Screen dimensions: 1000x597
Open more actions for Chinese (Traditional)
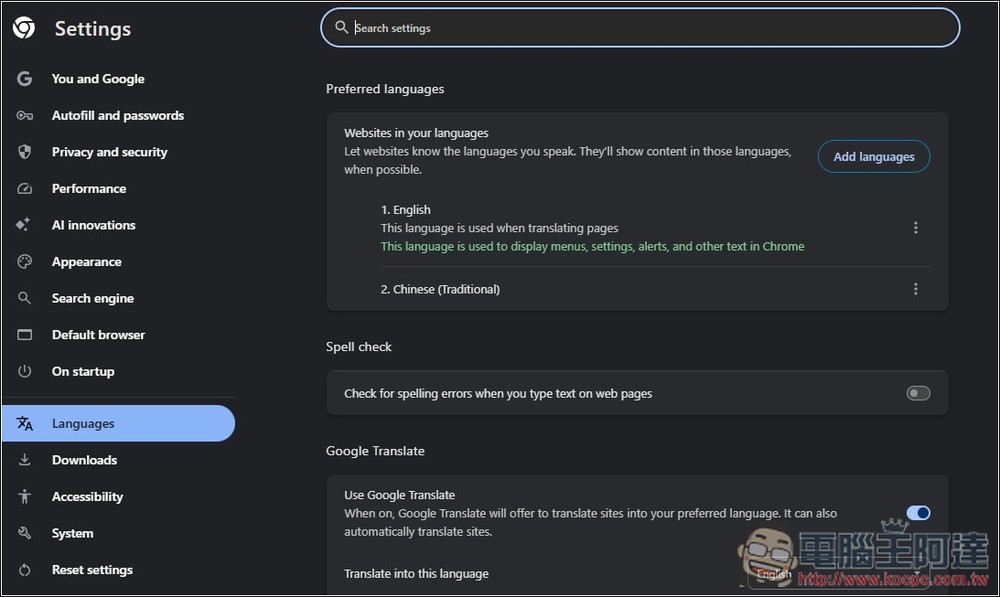[915, 289]
